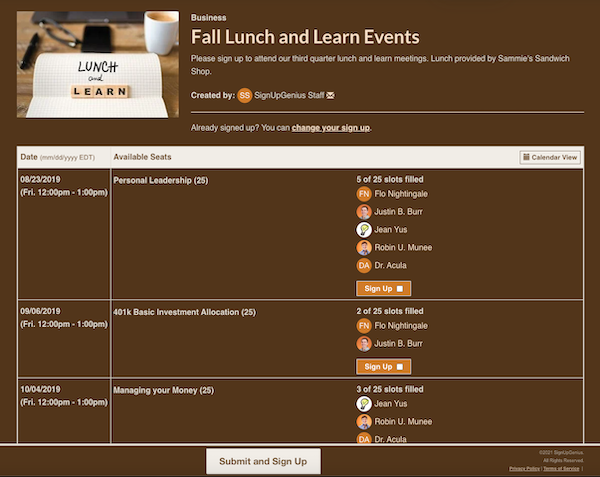
Task: Click the Lunch and Learn header image
Action: pos(98,64)
